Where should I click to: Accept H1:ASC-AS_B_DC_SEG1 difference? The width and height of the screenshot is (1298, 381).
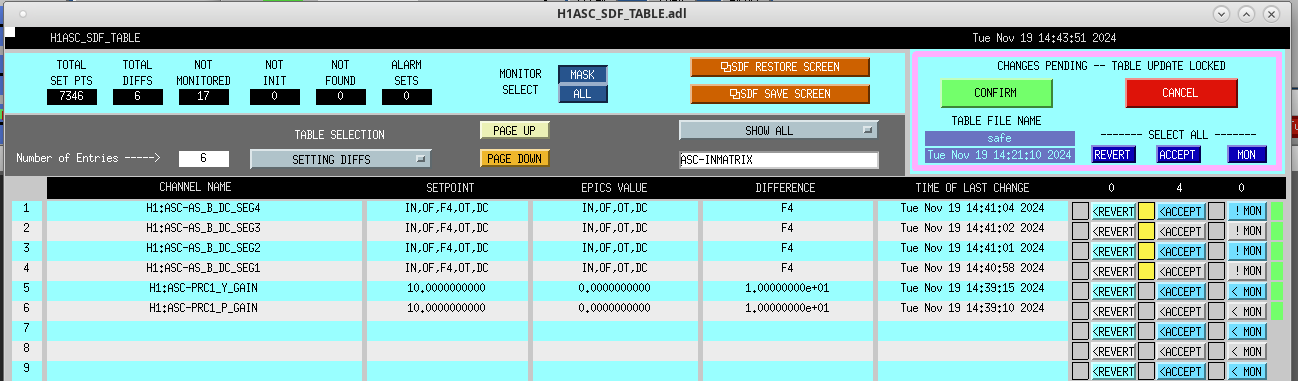pos(1180,271)
